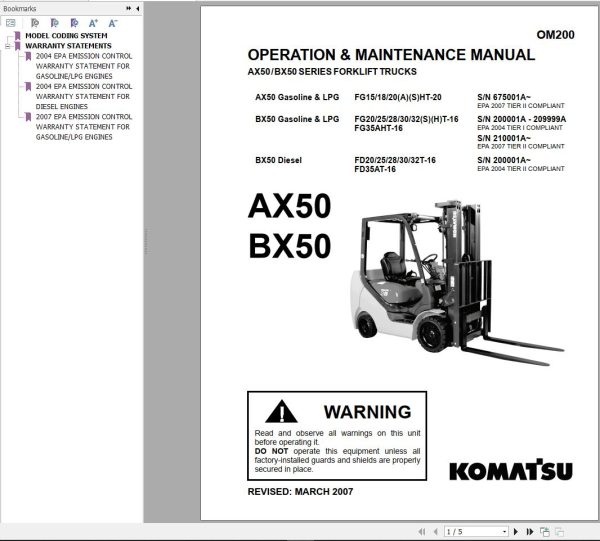The image size is (600, 541).
Task: Open 2007 EPA warranty for Gasoline/LPG engines
Action: click(84, 127)
